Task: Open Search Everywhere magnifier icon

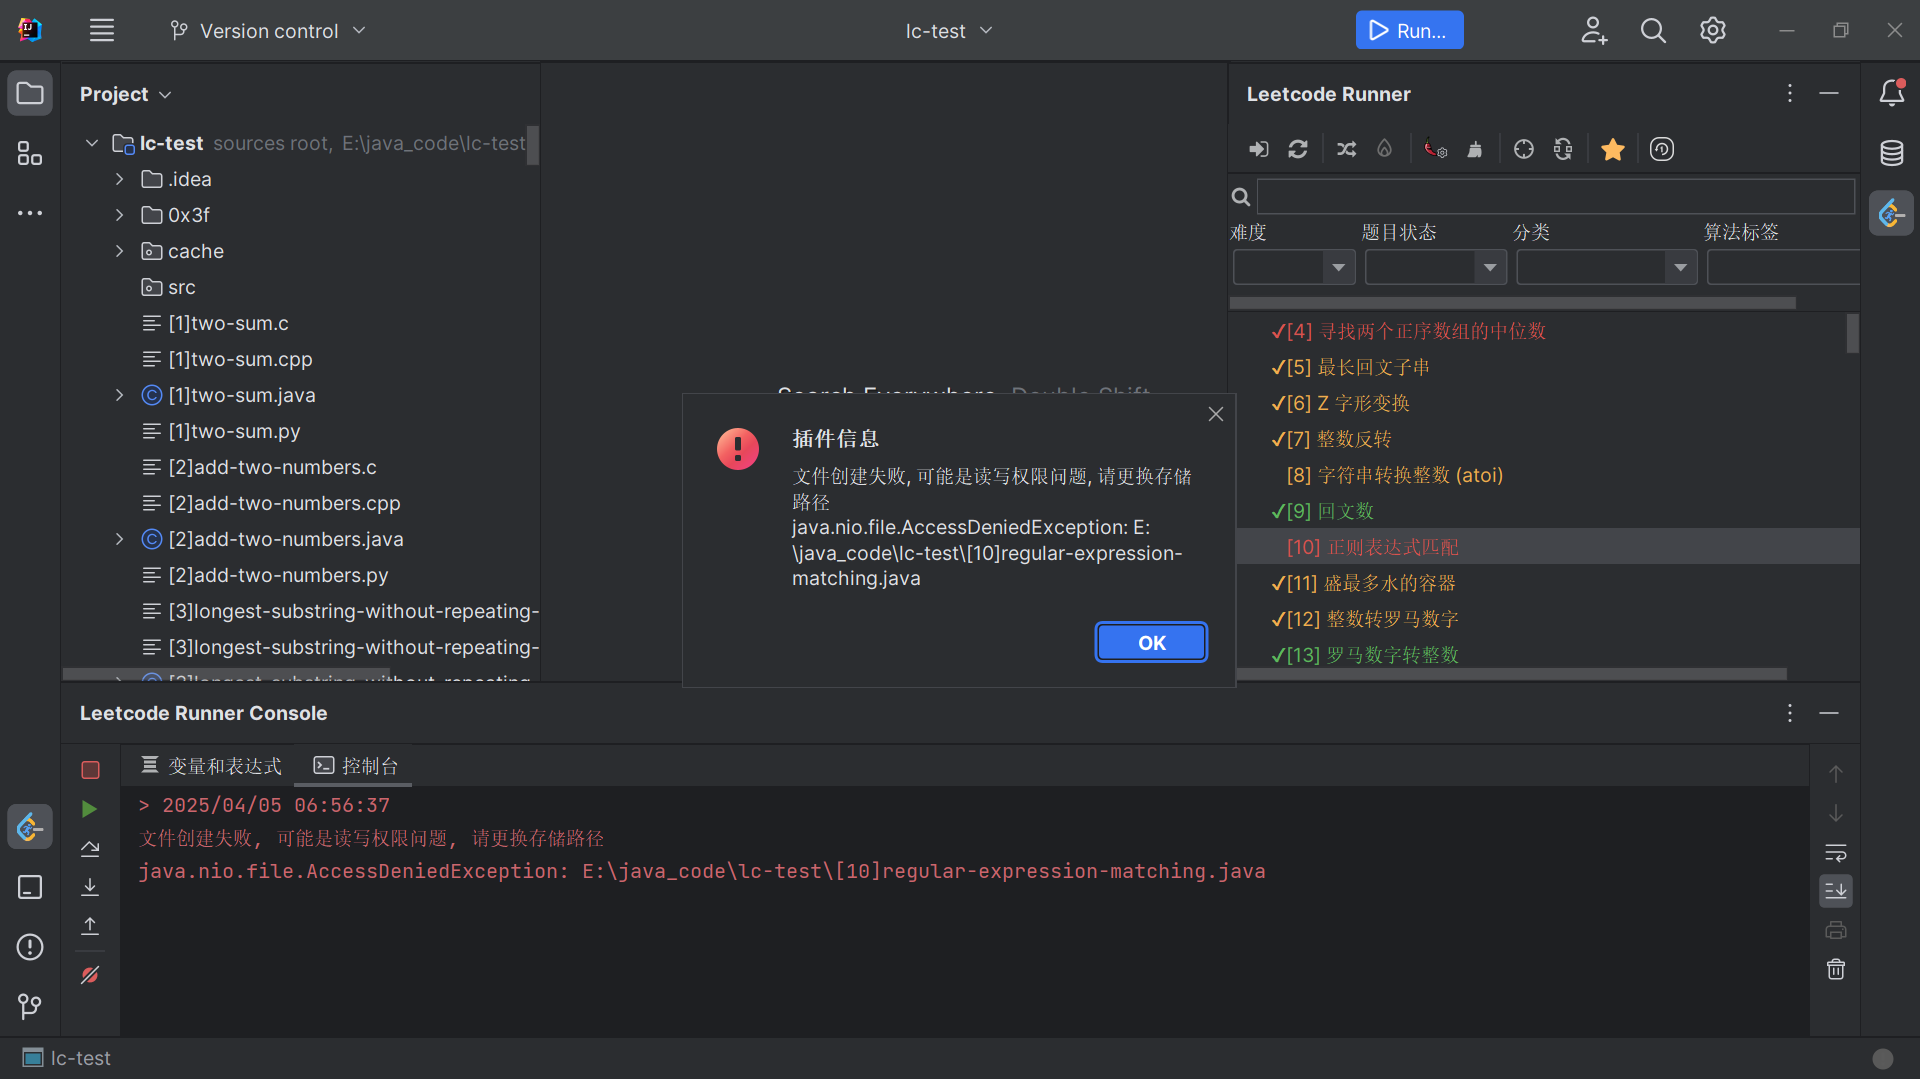Action: 1653,31
